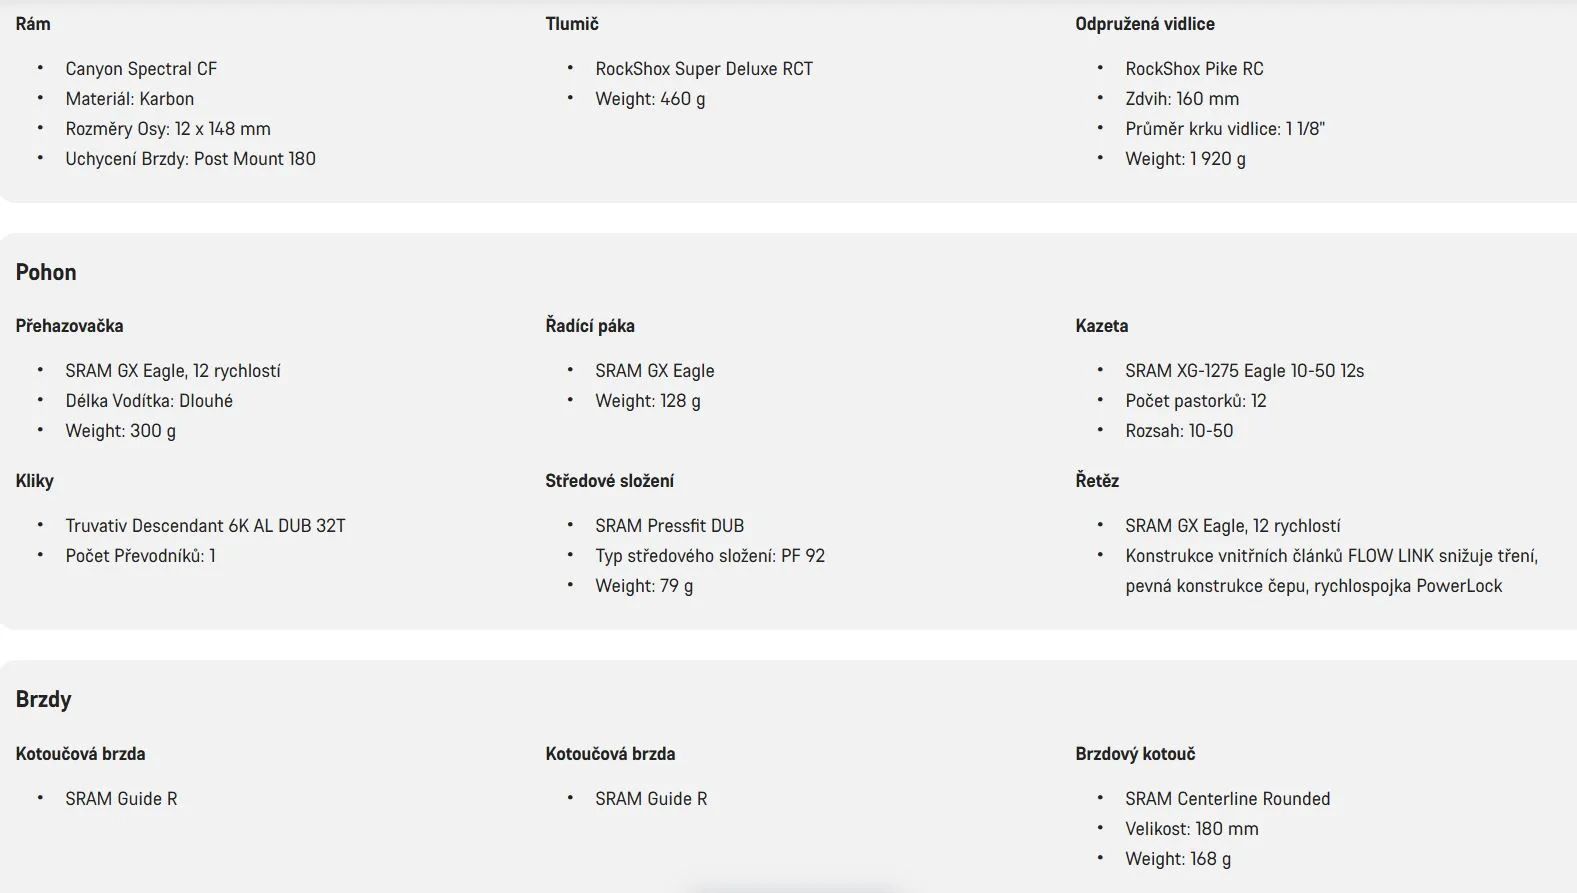Screen dimensions: 1577x893
Task: Click the Kliky heading
Action: point(35,481)
